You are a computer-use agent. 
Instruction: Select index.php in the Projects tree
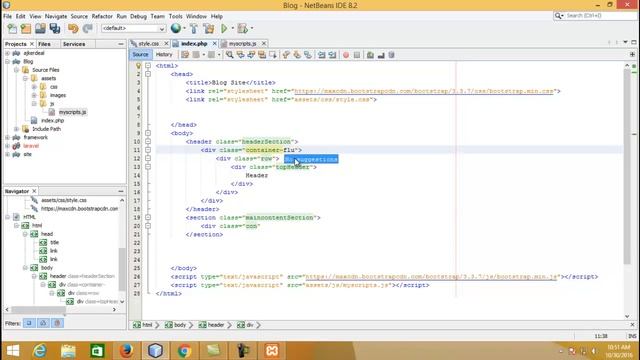tap(52, 120)
